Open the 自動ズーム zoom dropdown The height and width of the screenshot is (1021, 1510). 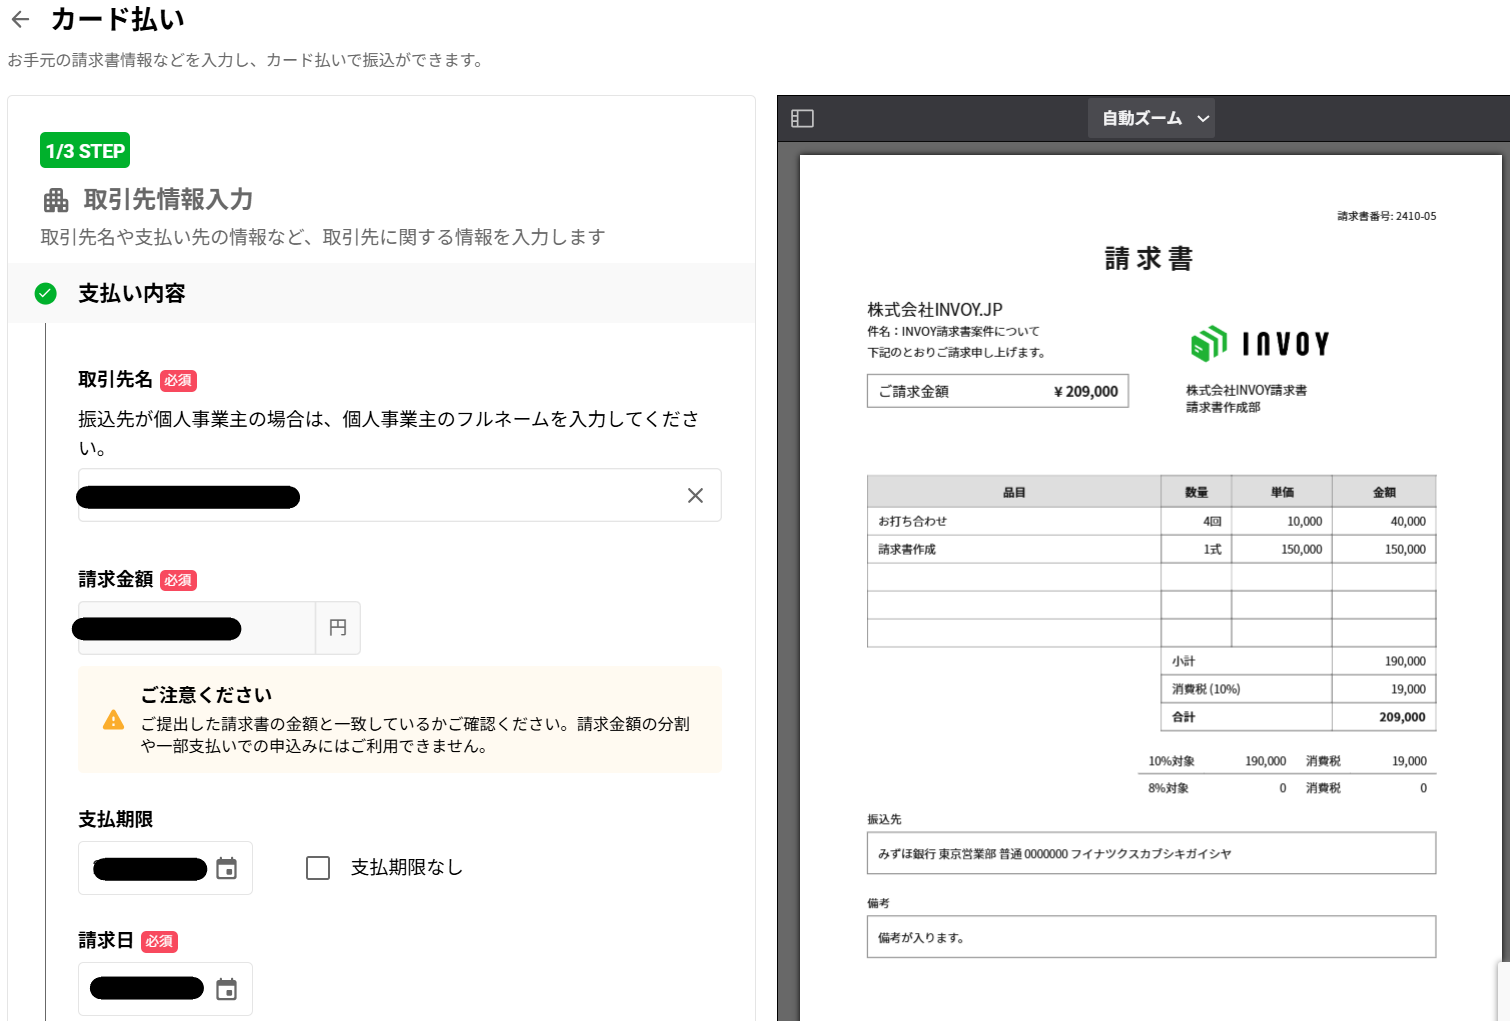(x=1151, y=118)
